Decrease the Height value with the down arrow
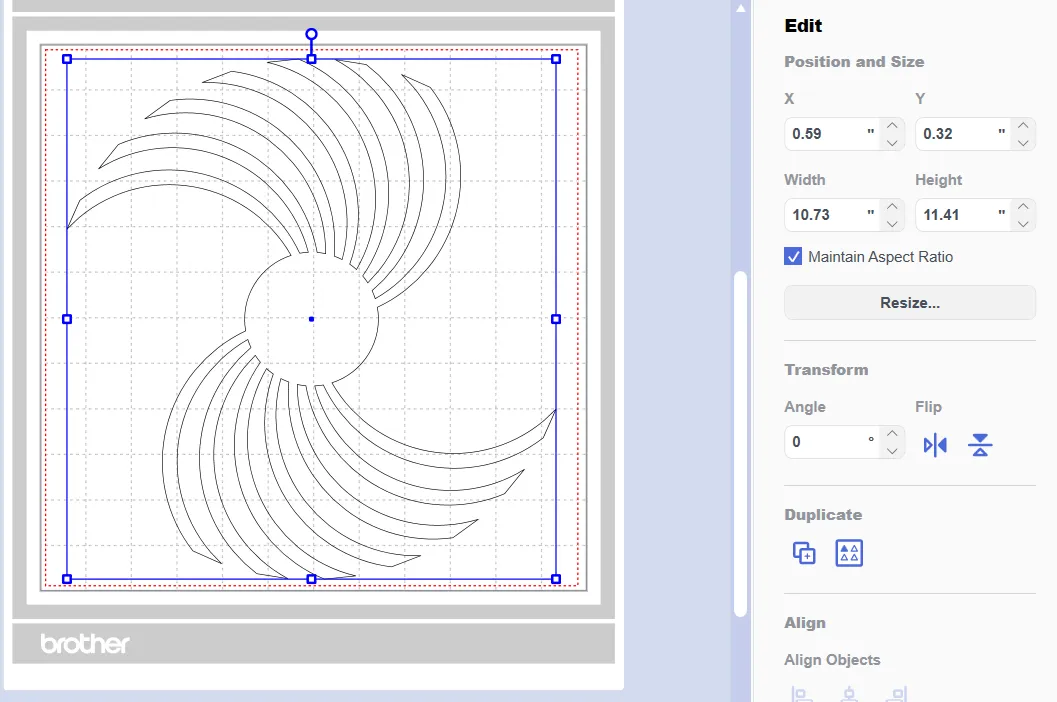Image resolution: width=1057 pixels, height=702 pixels. point(1022,224)
